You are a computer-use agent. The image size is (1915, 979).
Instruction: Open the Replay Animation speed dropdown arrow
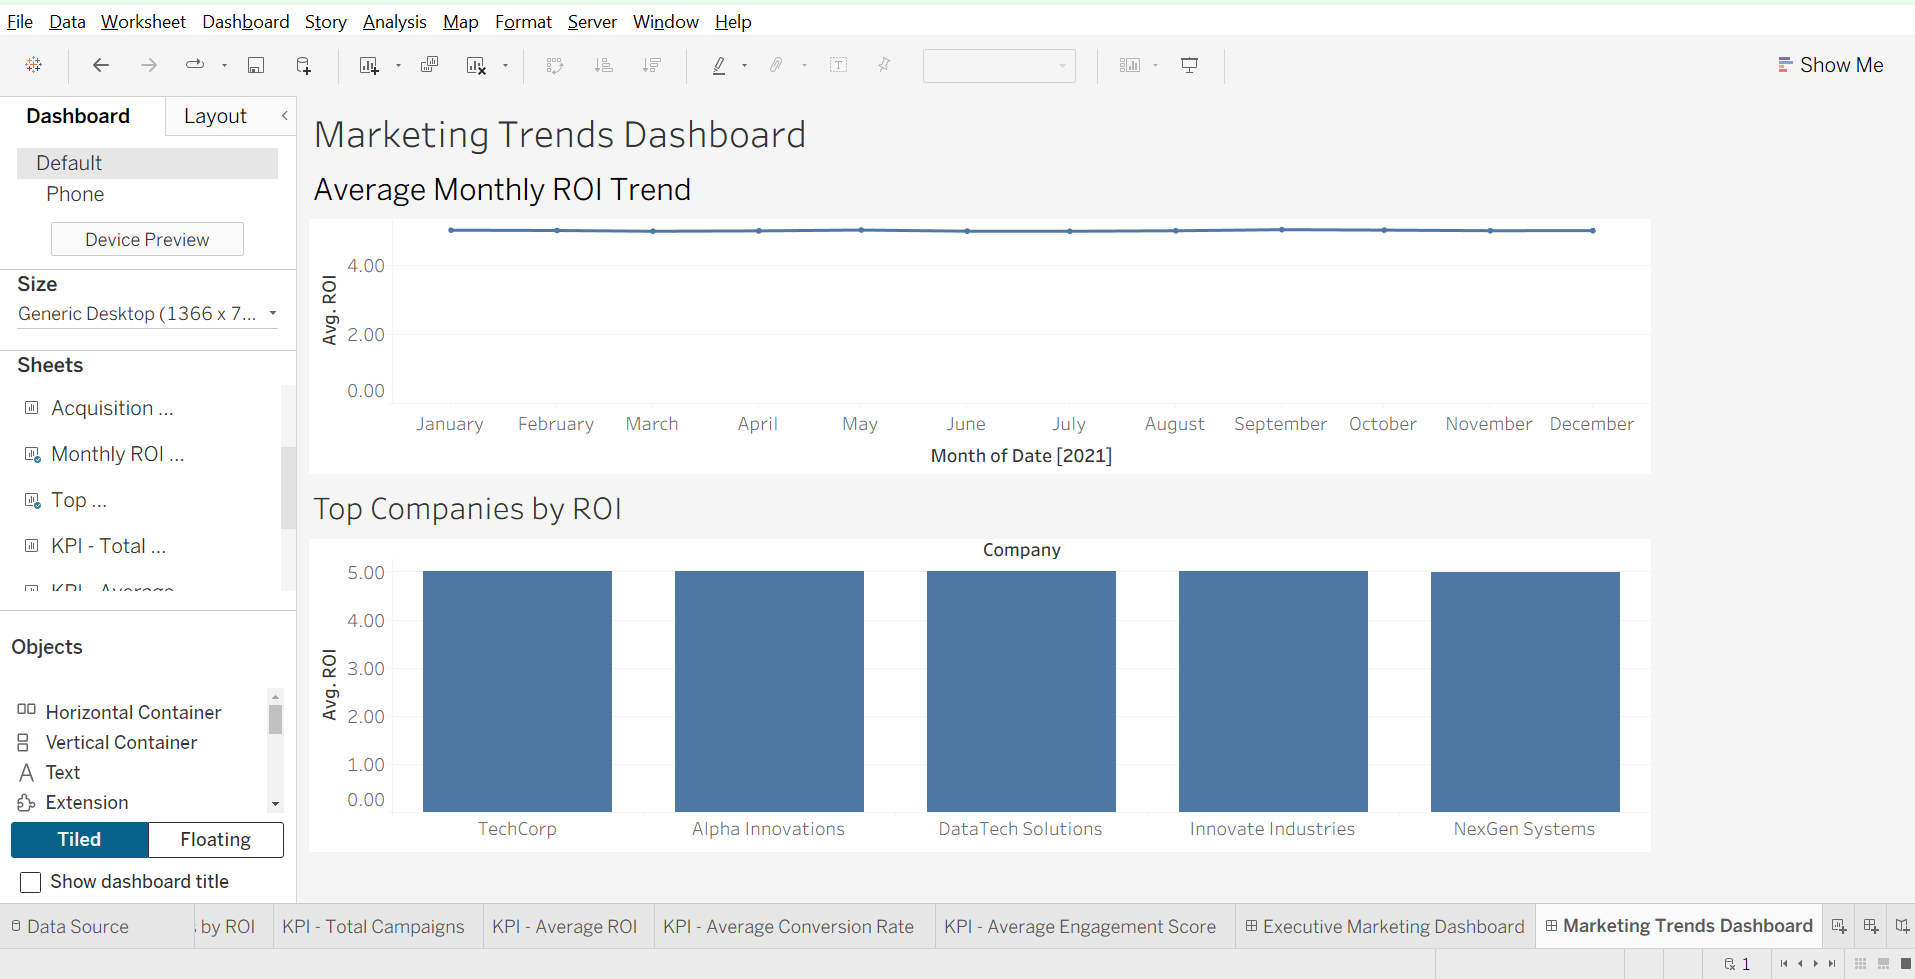pos(224,66)
